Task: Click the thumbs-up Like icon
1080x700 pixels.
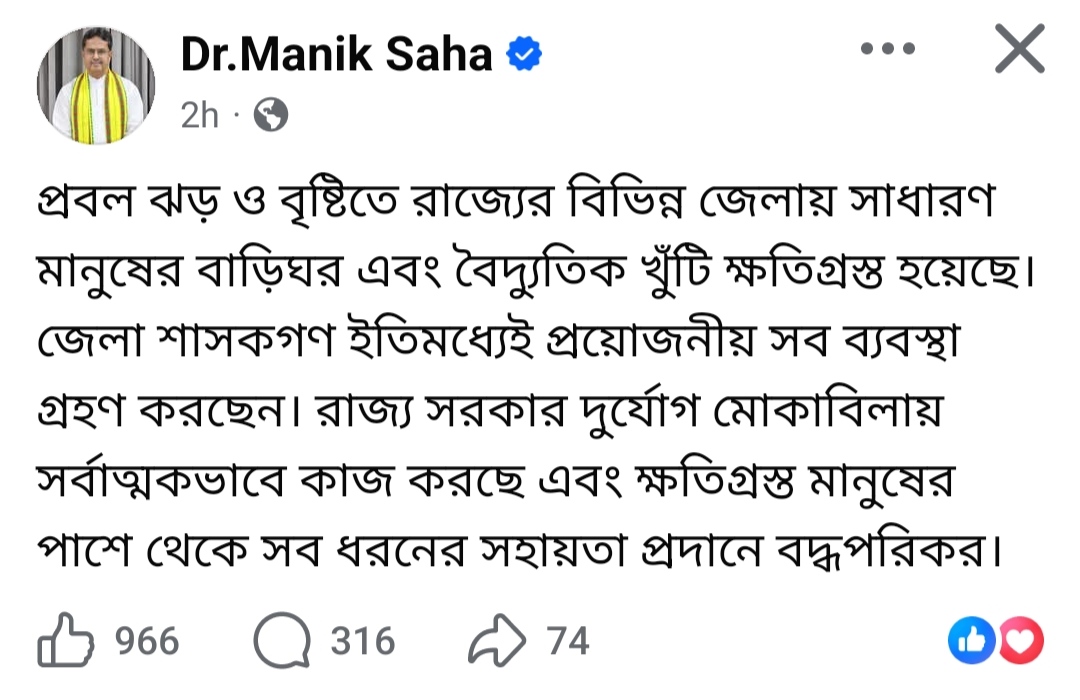Action: coord(66,642)
